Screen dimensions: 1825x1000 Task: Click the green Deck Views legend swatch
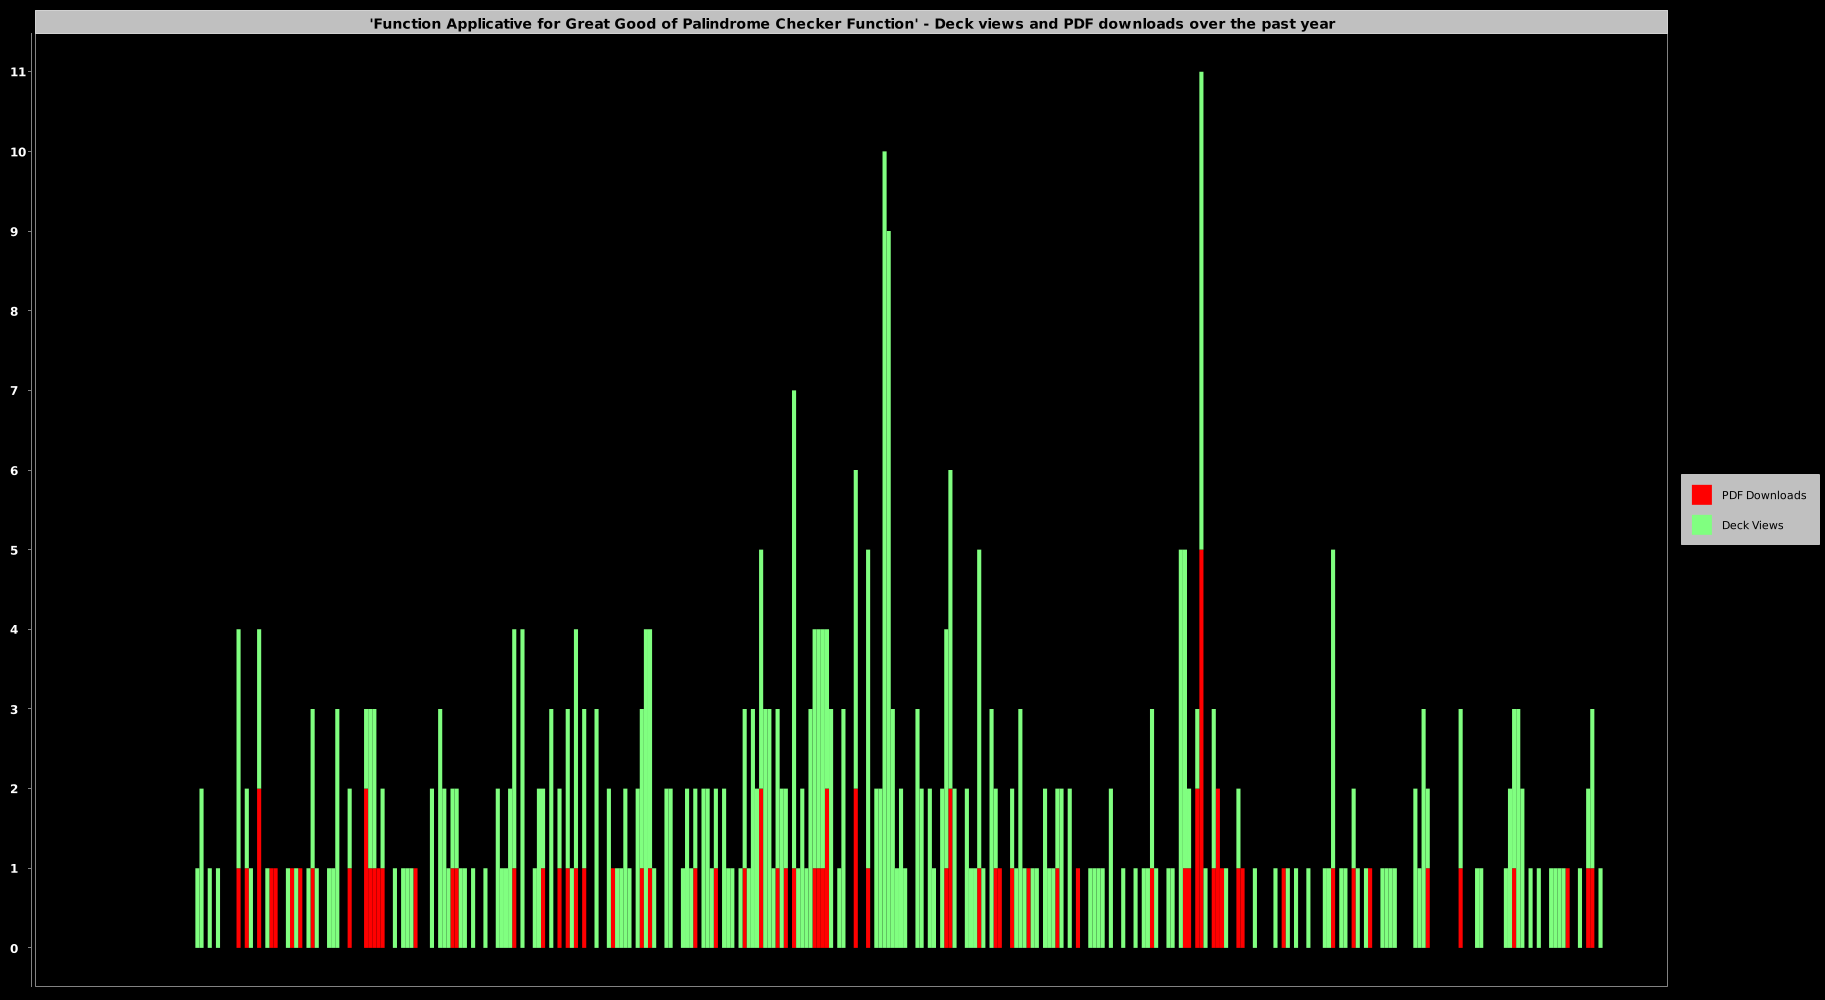(x=1701, y=525)
